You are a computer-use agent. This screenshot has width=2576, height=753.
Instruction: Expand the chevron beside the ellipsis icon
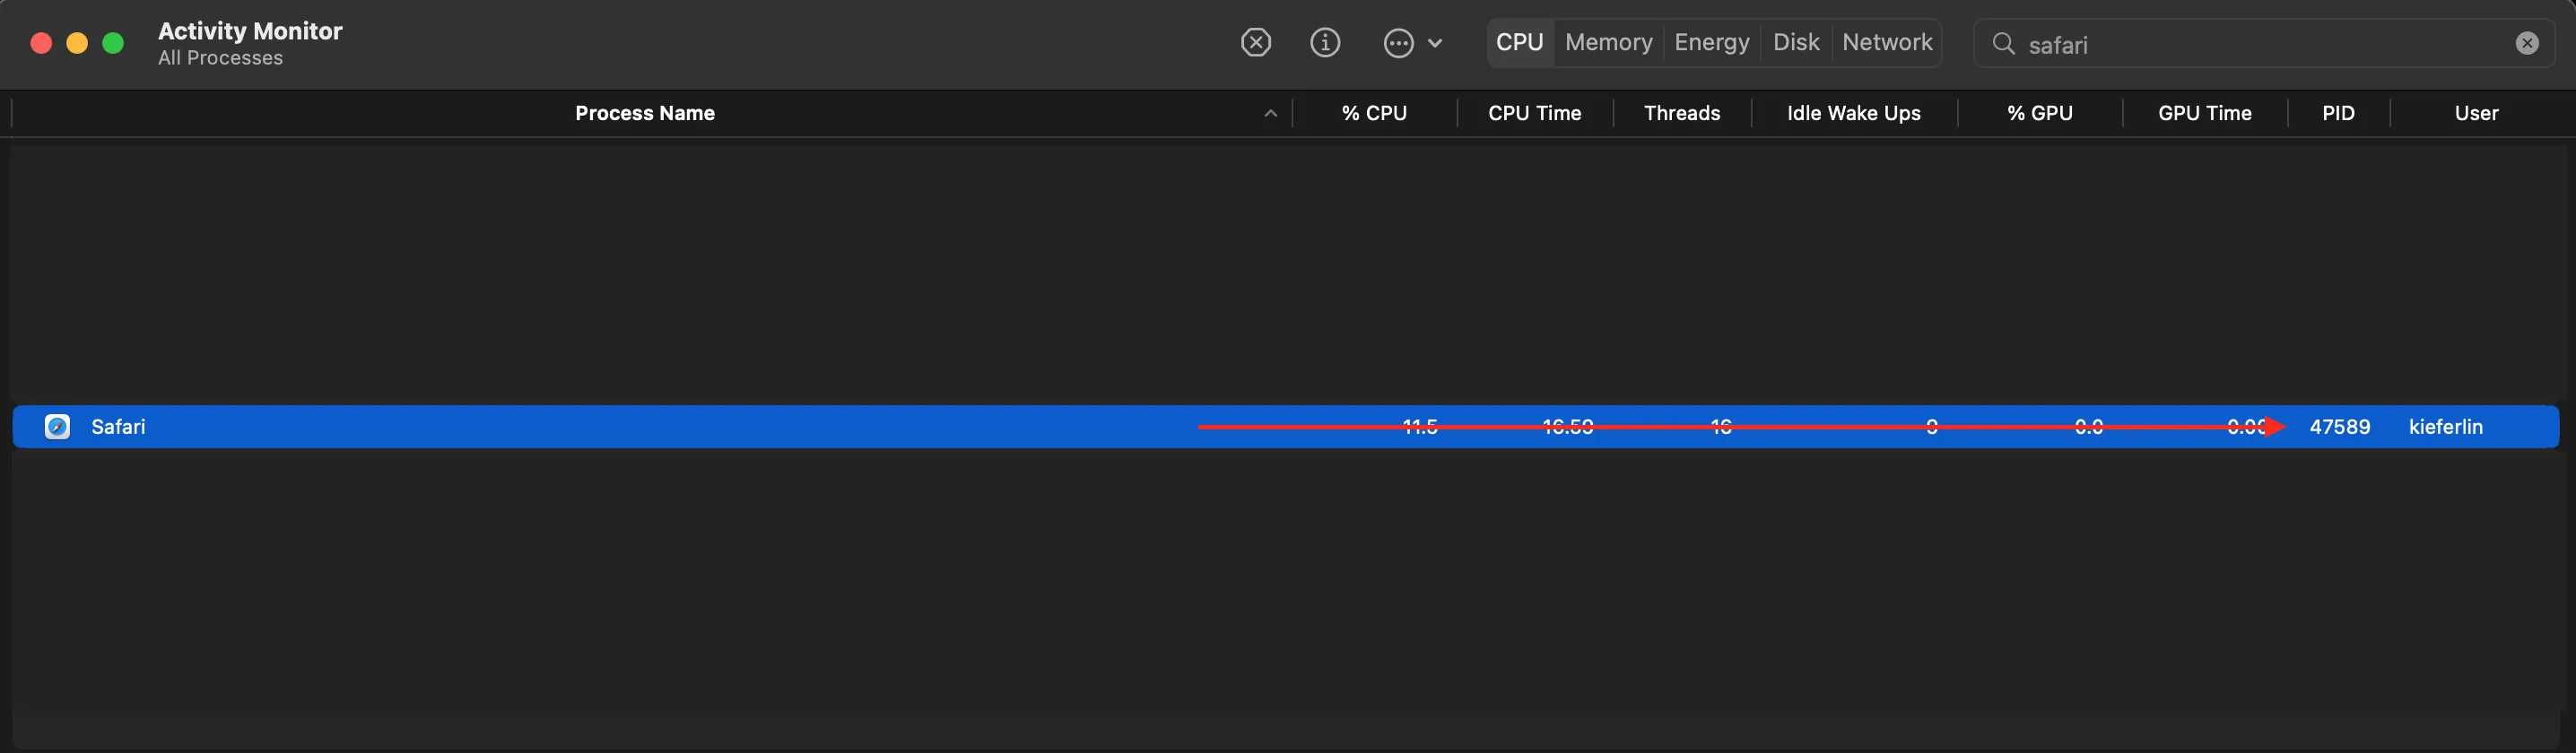pos(1435,43)
